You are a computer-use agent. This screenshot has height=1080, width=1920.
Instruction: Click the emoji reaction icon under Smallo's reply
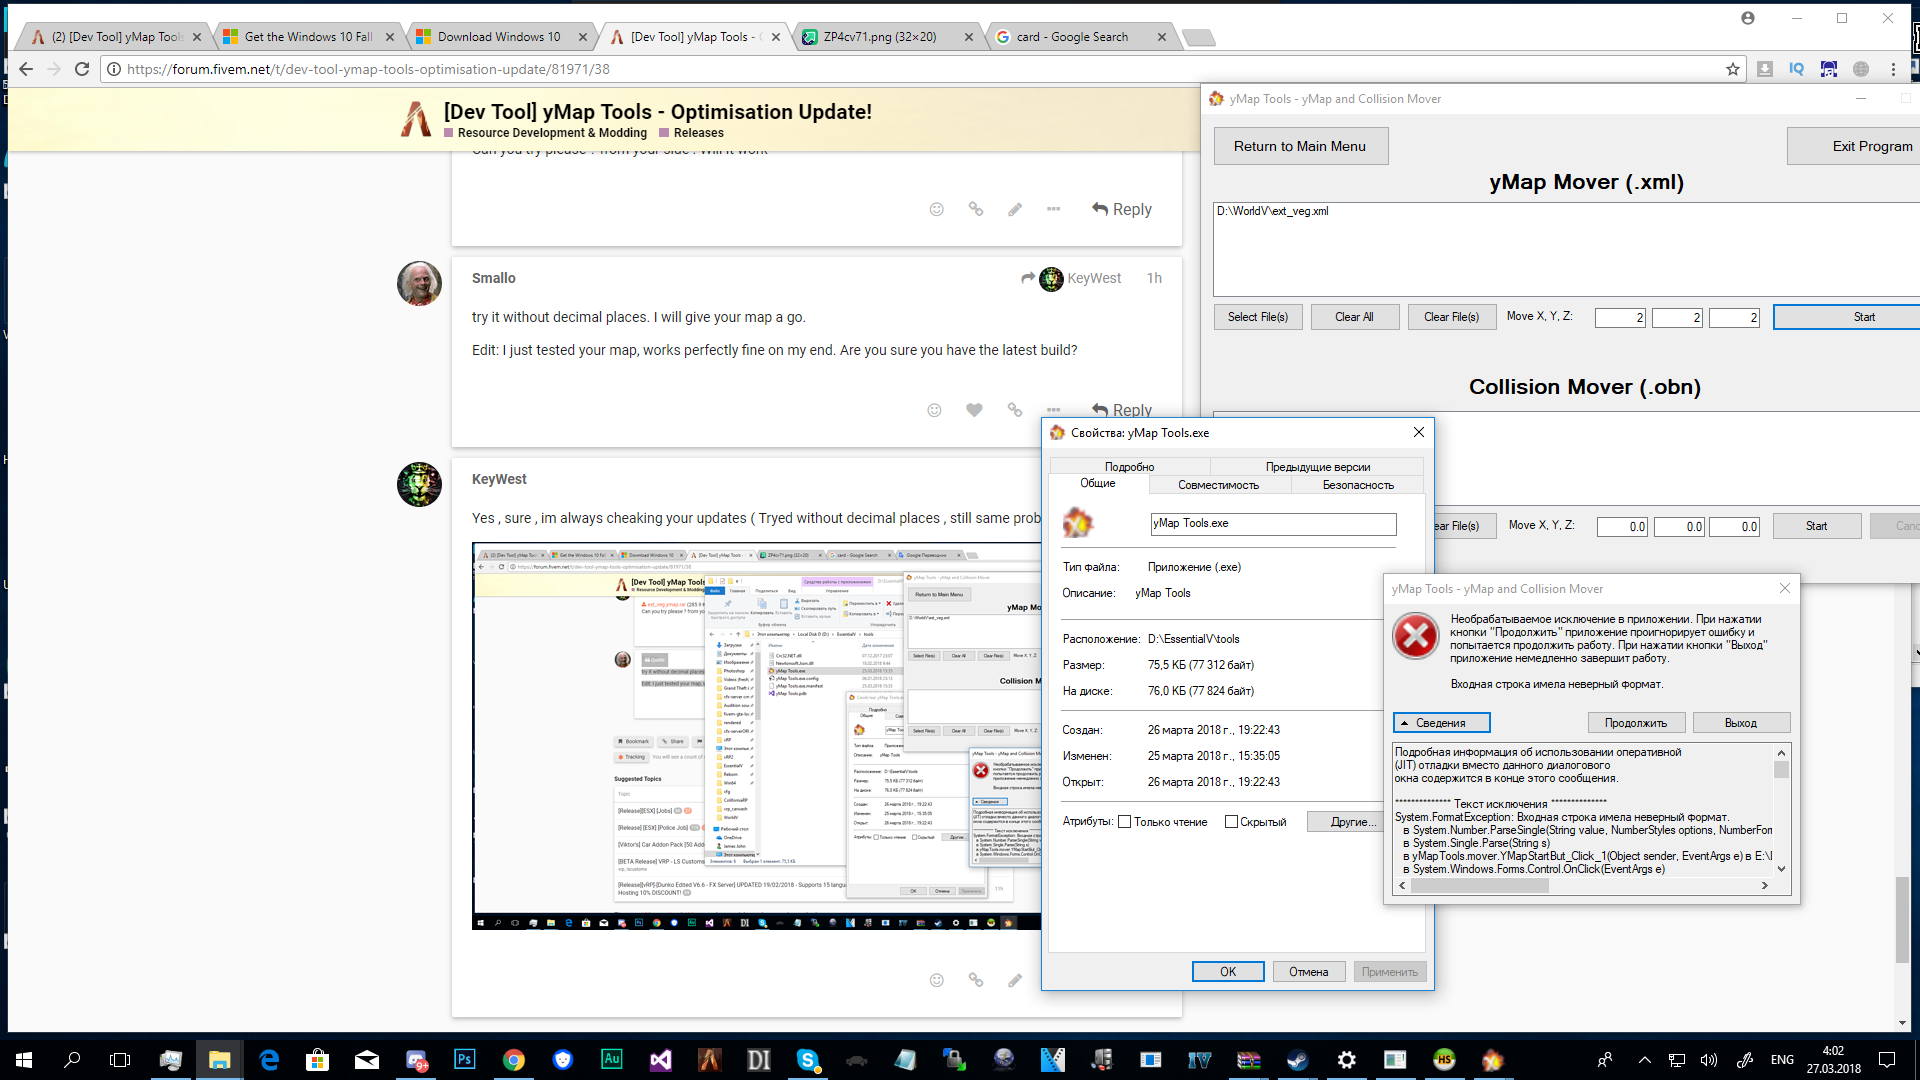click(934, 410)
